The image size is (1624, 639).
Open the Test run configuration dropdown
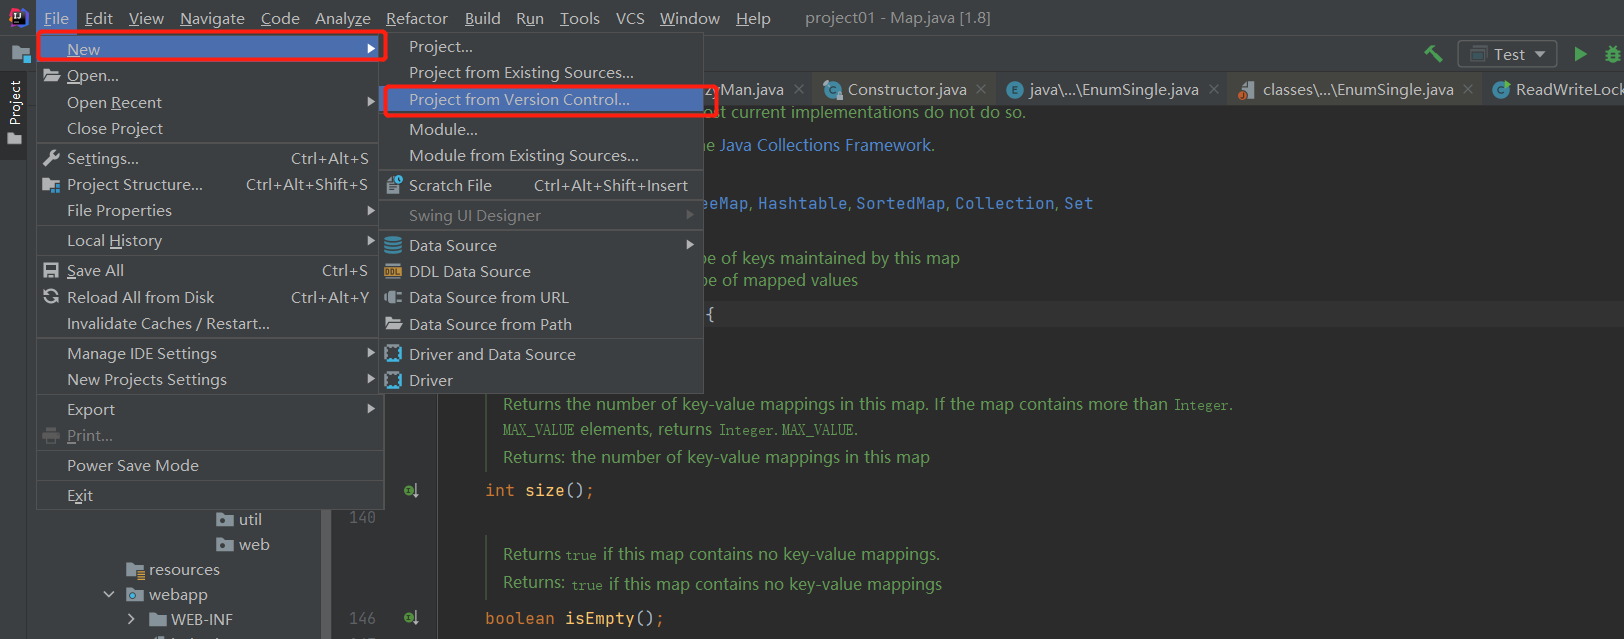tap(1507, 54)
